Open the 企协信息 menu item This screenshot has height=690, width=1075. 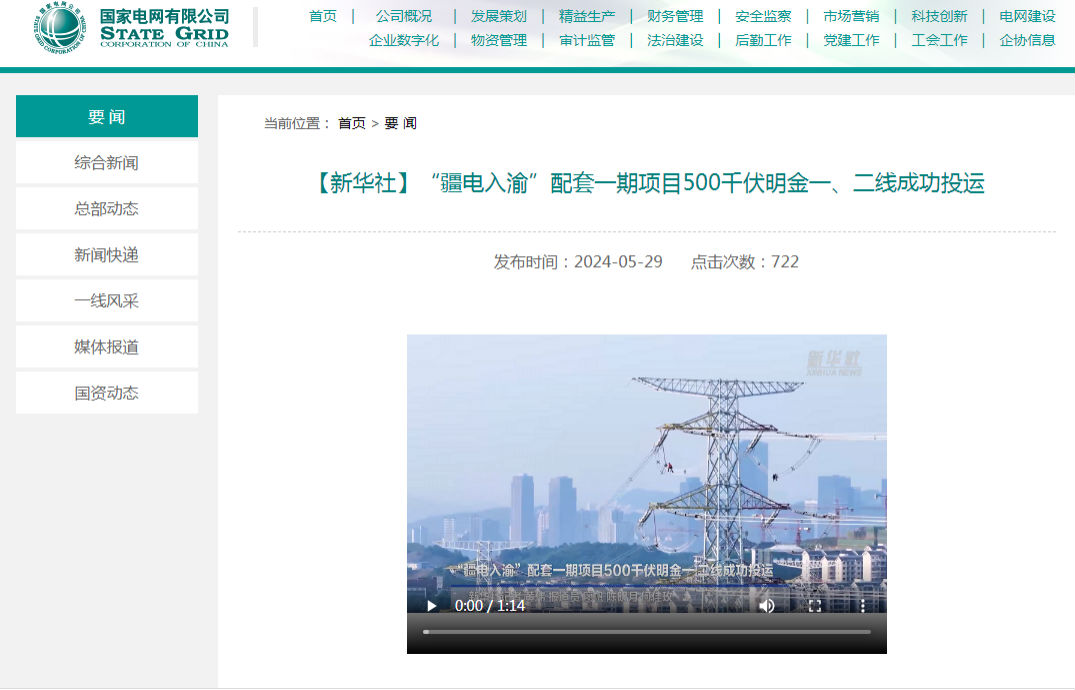click(1027, 40)
